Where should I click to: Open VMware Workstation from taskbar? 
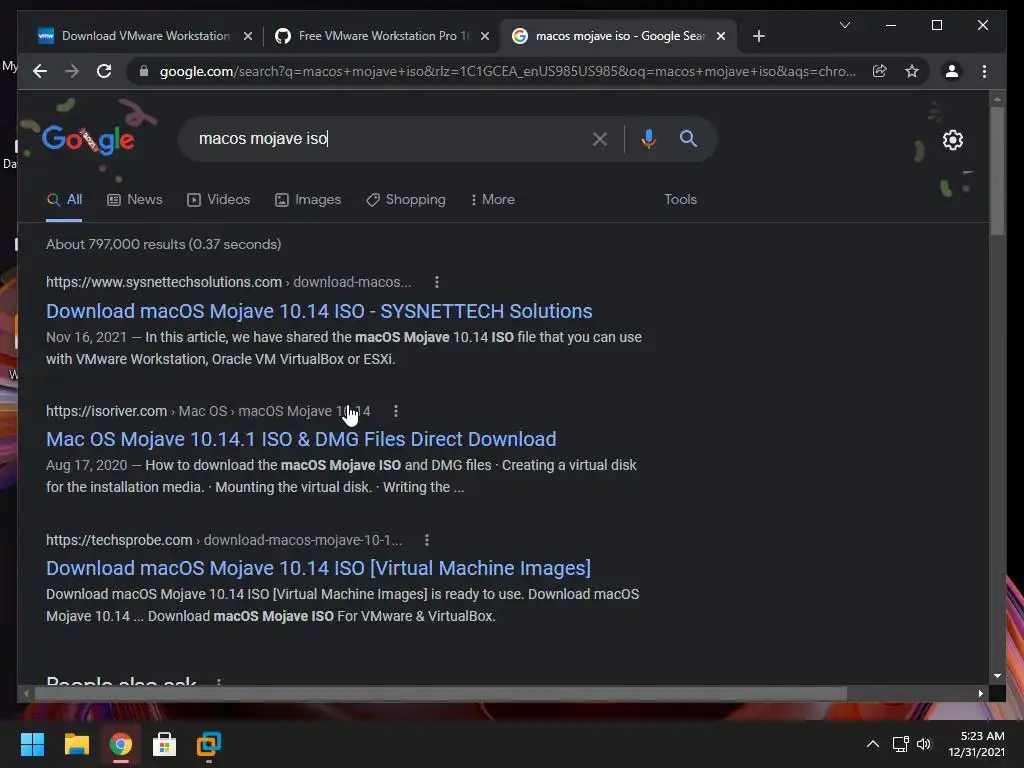209,744
